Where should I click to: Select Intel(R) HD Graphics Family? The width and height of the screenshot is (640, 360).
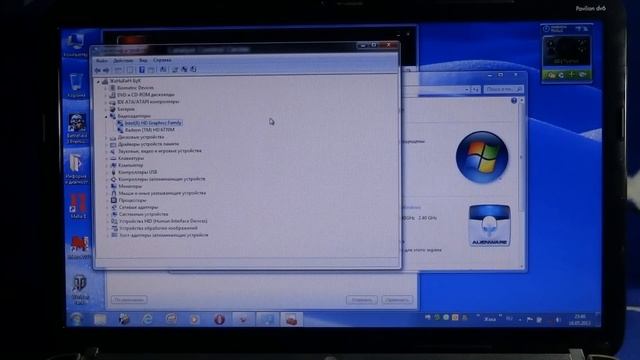[153, 123]
